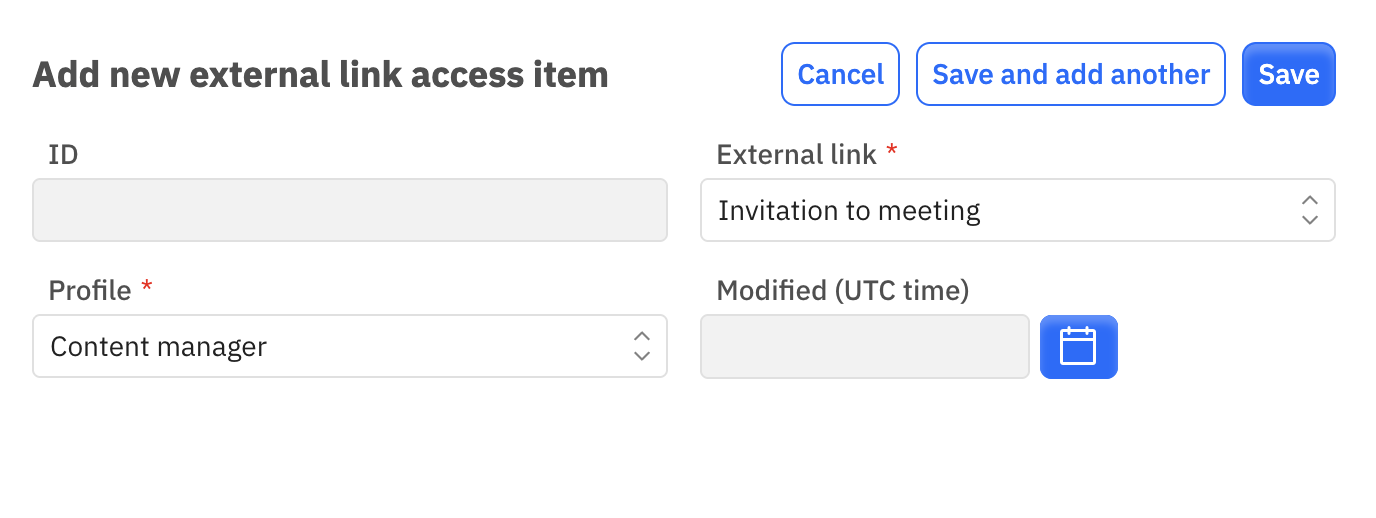Click the 'Profile' field label

[90, 291]
